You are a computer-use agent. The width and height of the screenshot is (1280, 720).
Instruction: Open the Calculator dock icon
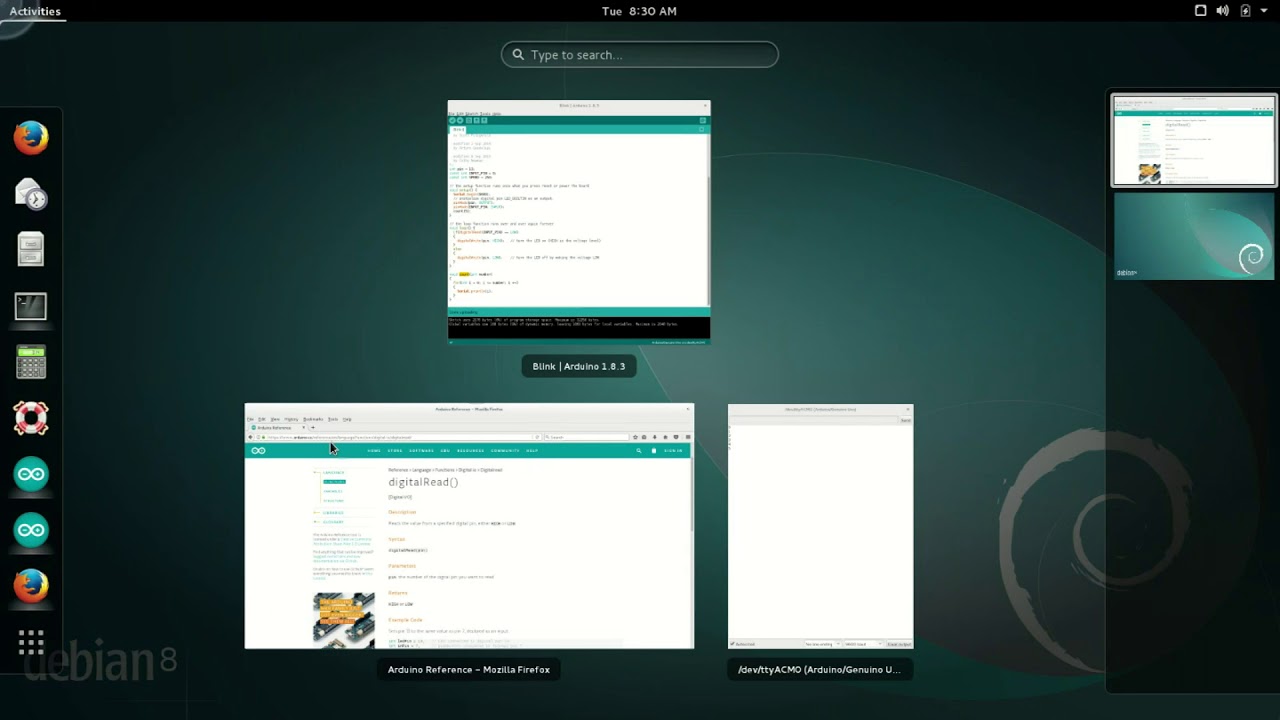click(x=31, y=362)
